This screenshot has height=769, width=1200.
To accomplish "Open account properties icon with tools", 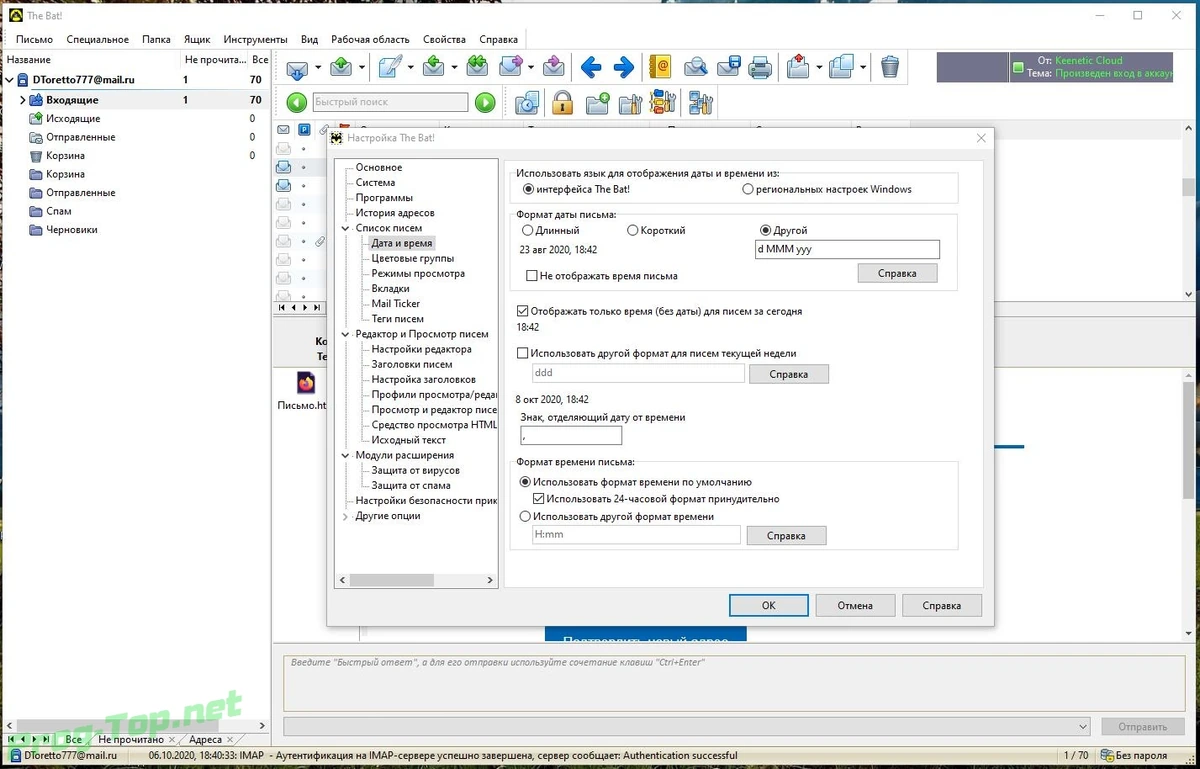I will (x=700, y=102).
